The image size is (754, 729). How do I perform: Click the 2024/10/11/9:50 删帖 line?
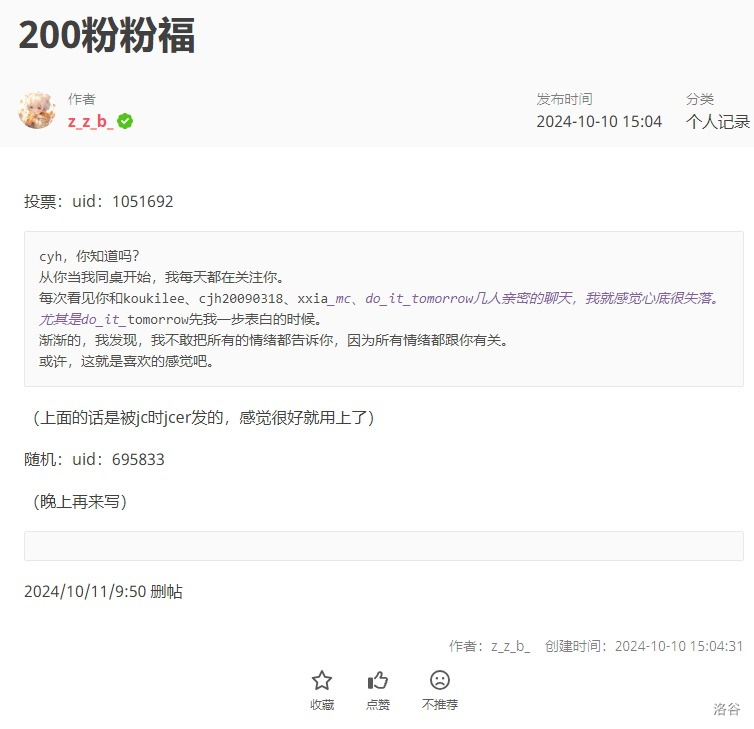click(x=103, y=591)
